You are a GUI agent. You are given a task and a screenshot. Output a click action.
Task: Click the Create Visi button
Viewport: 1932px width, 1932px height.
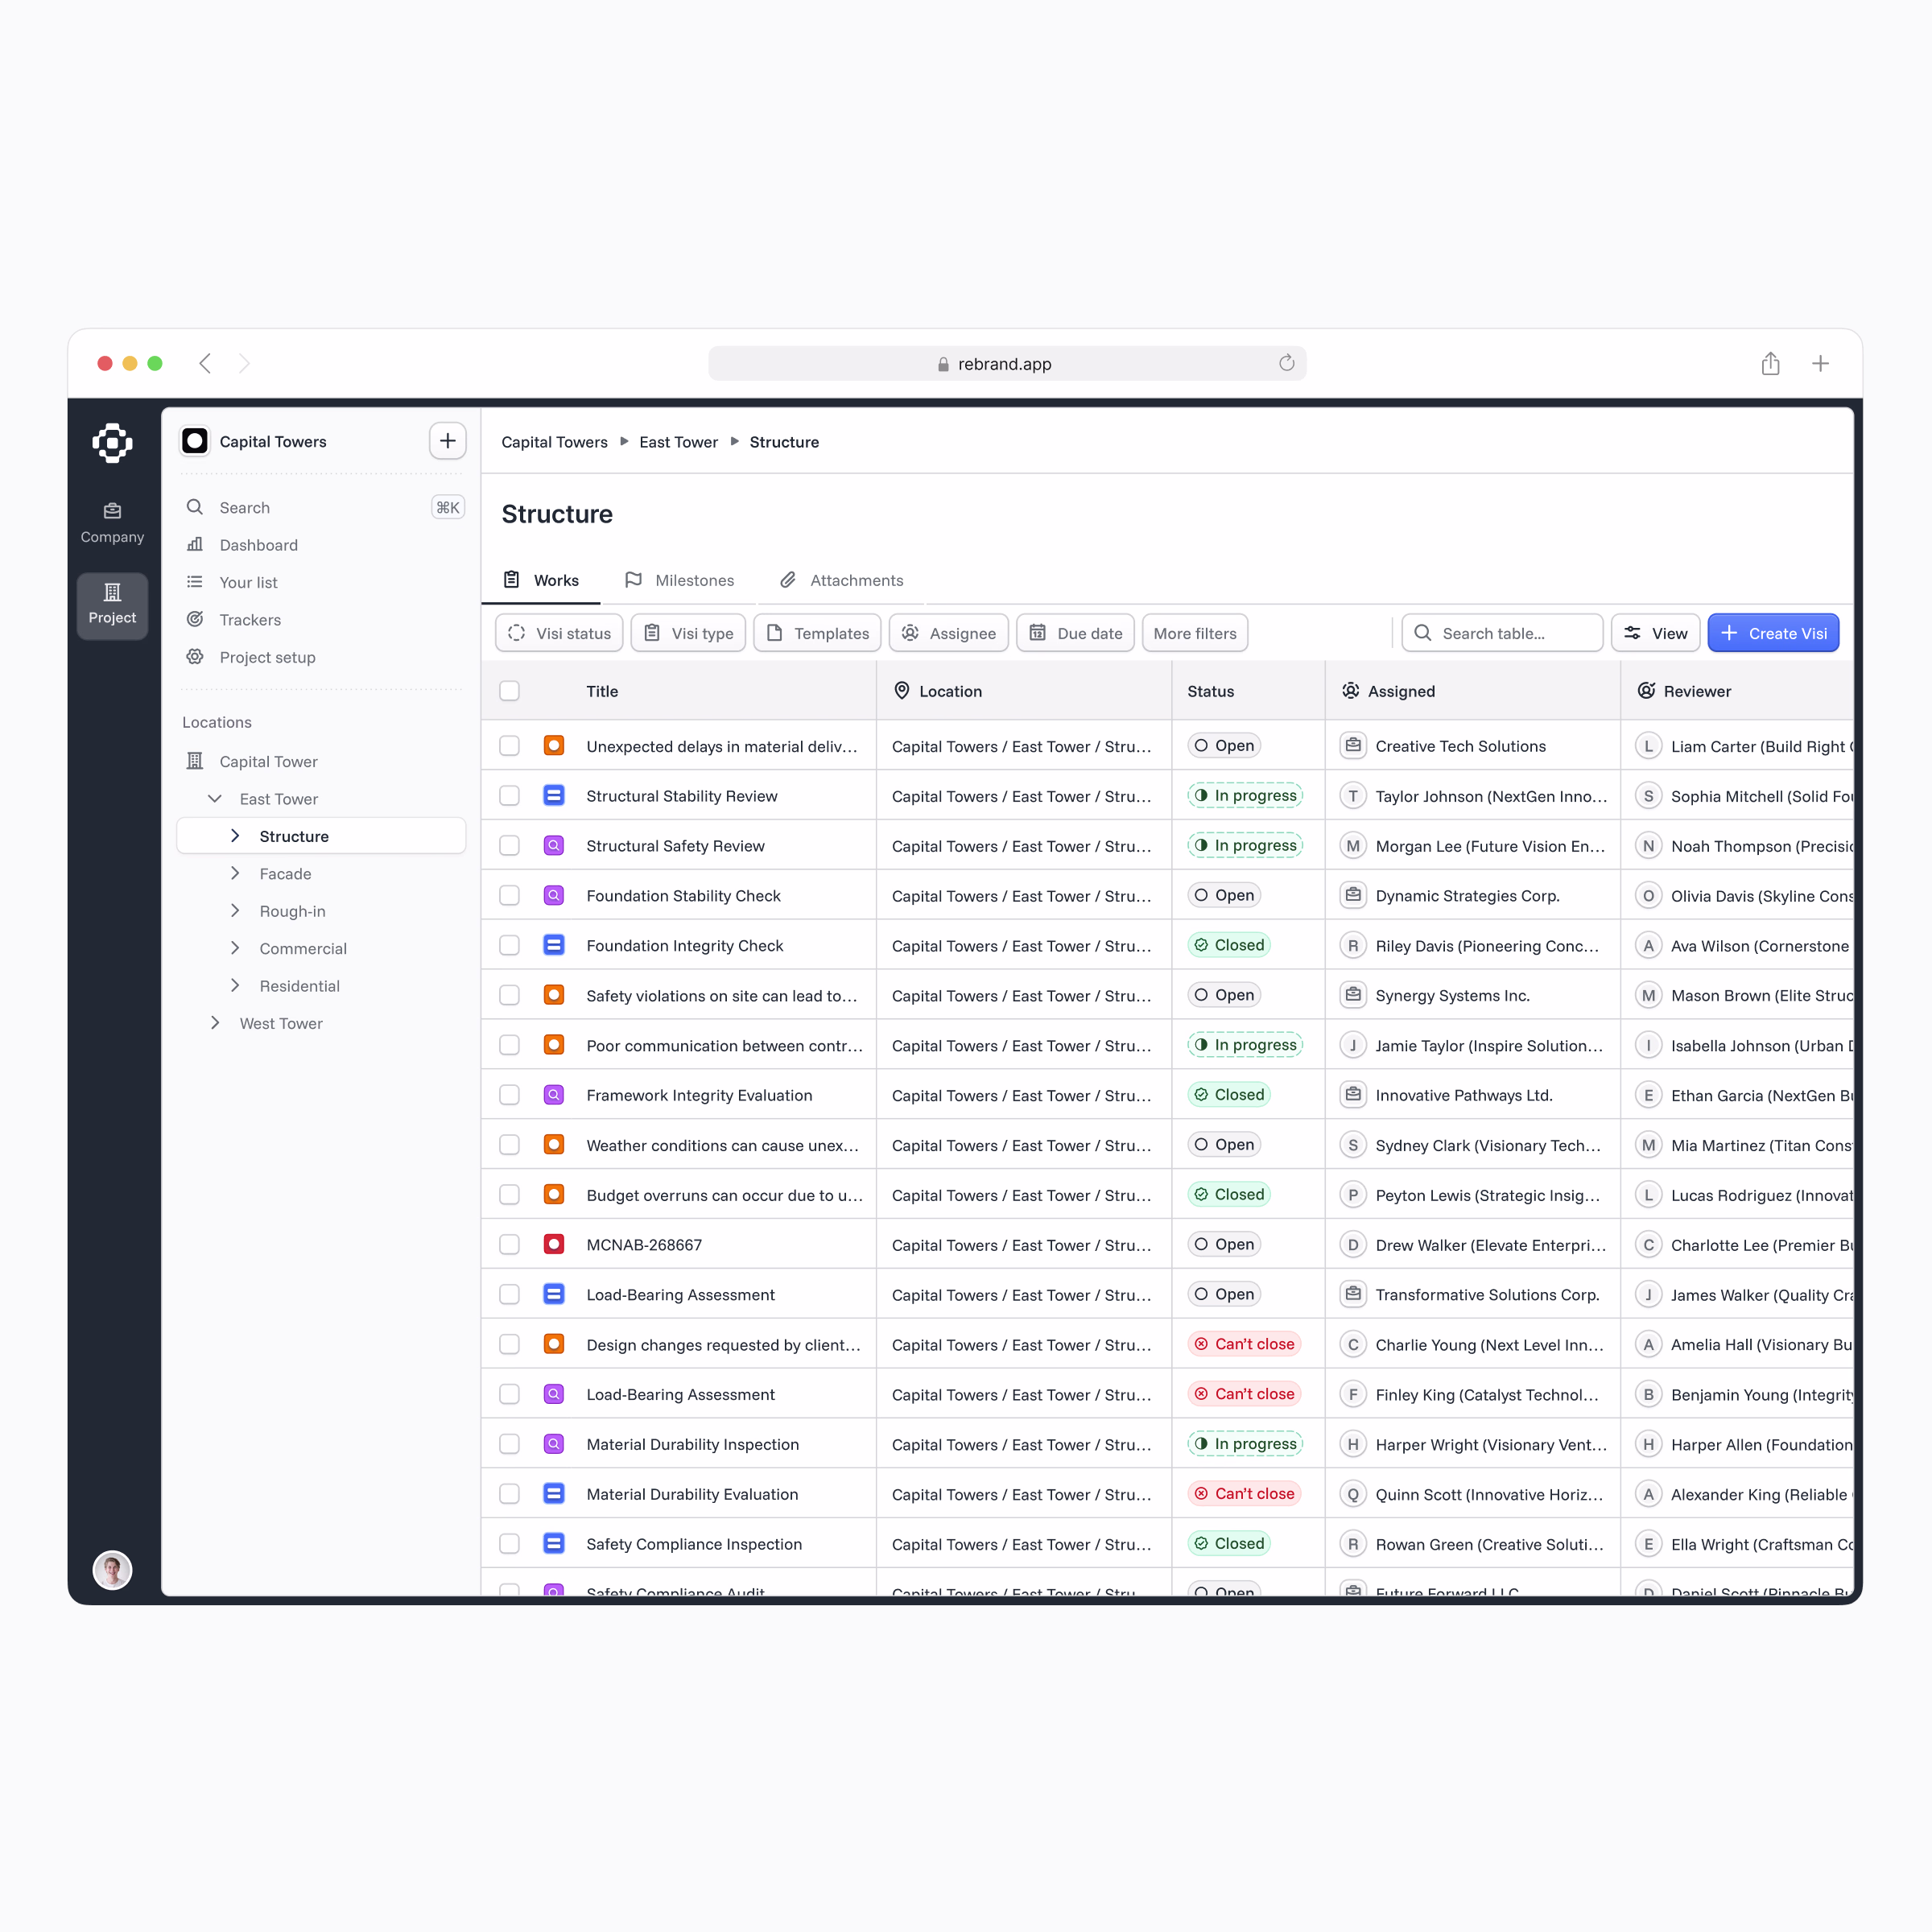tap(1772, 633)
